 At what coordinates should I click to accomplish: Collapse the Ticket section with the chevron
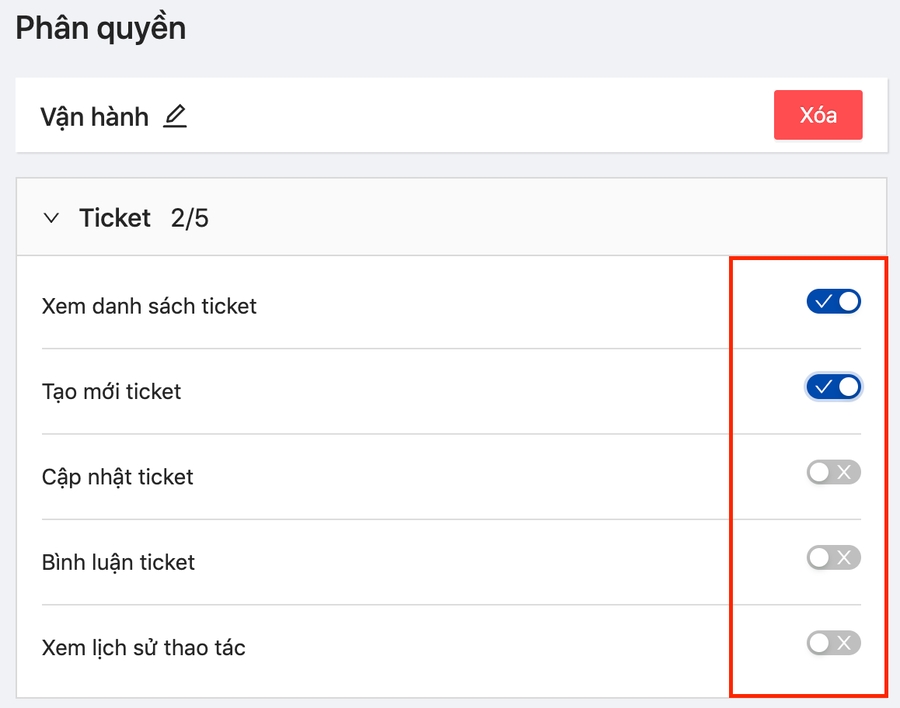coord(52,218)
